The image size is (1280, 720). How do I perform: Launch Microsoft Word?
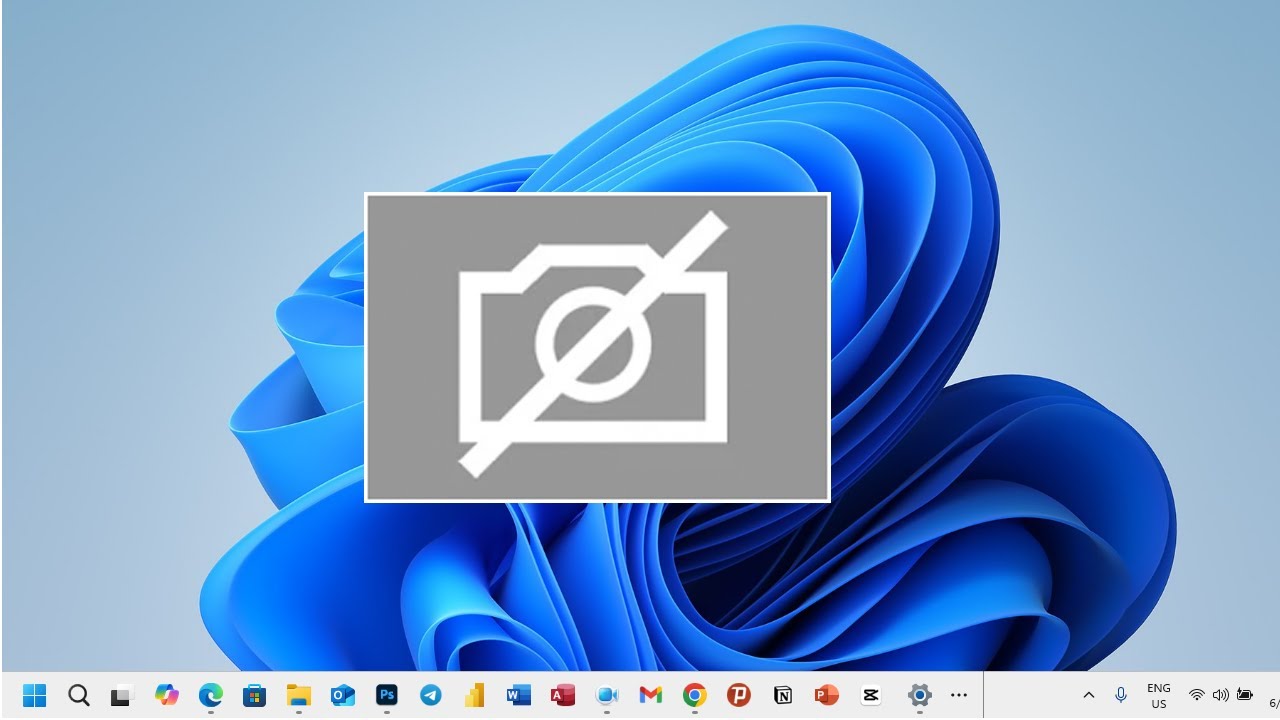coord(519,695)
